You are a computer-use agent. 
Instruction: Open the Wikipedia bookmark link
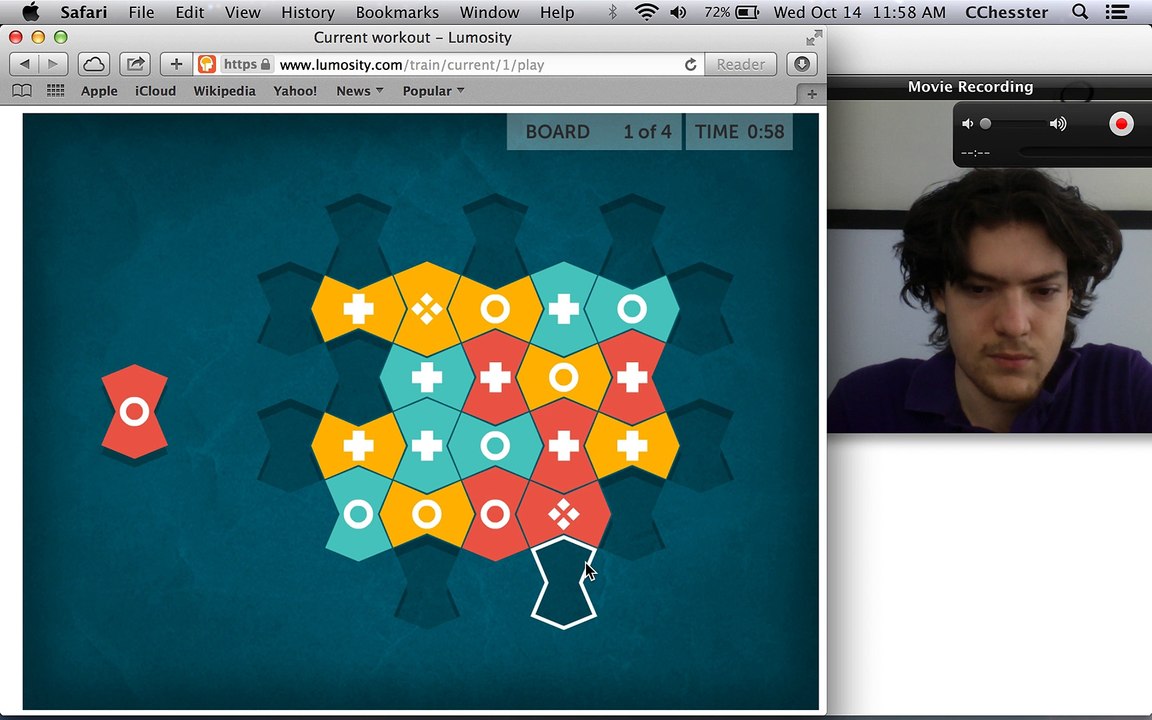point(224,90)
